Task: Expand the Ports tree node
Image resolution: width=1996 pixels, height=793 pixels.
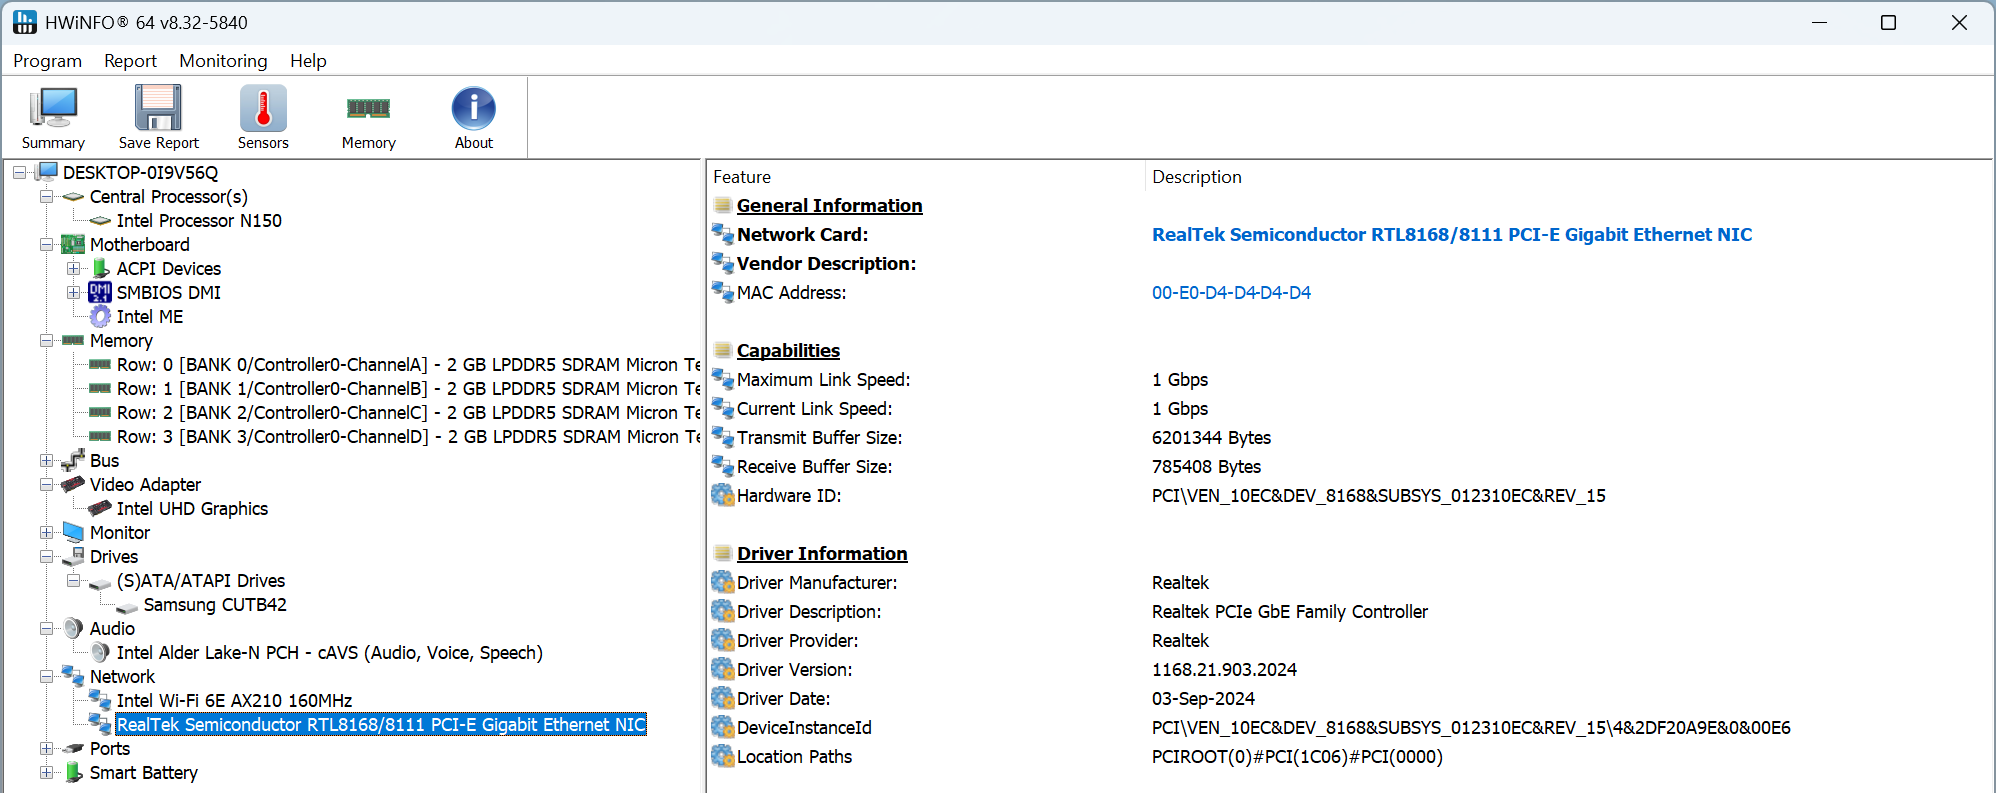Action: 46,749
